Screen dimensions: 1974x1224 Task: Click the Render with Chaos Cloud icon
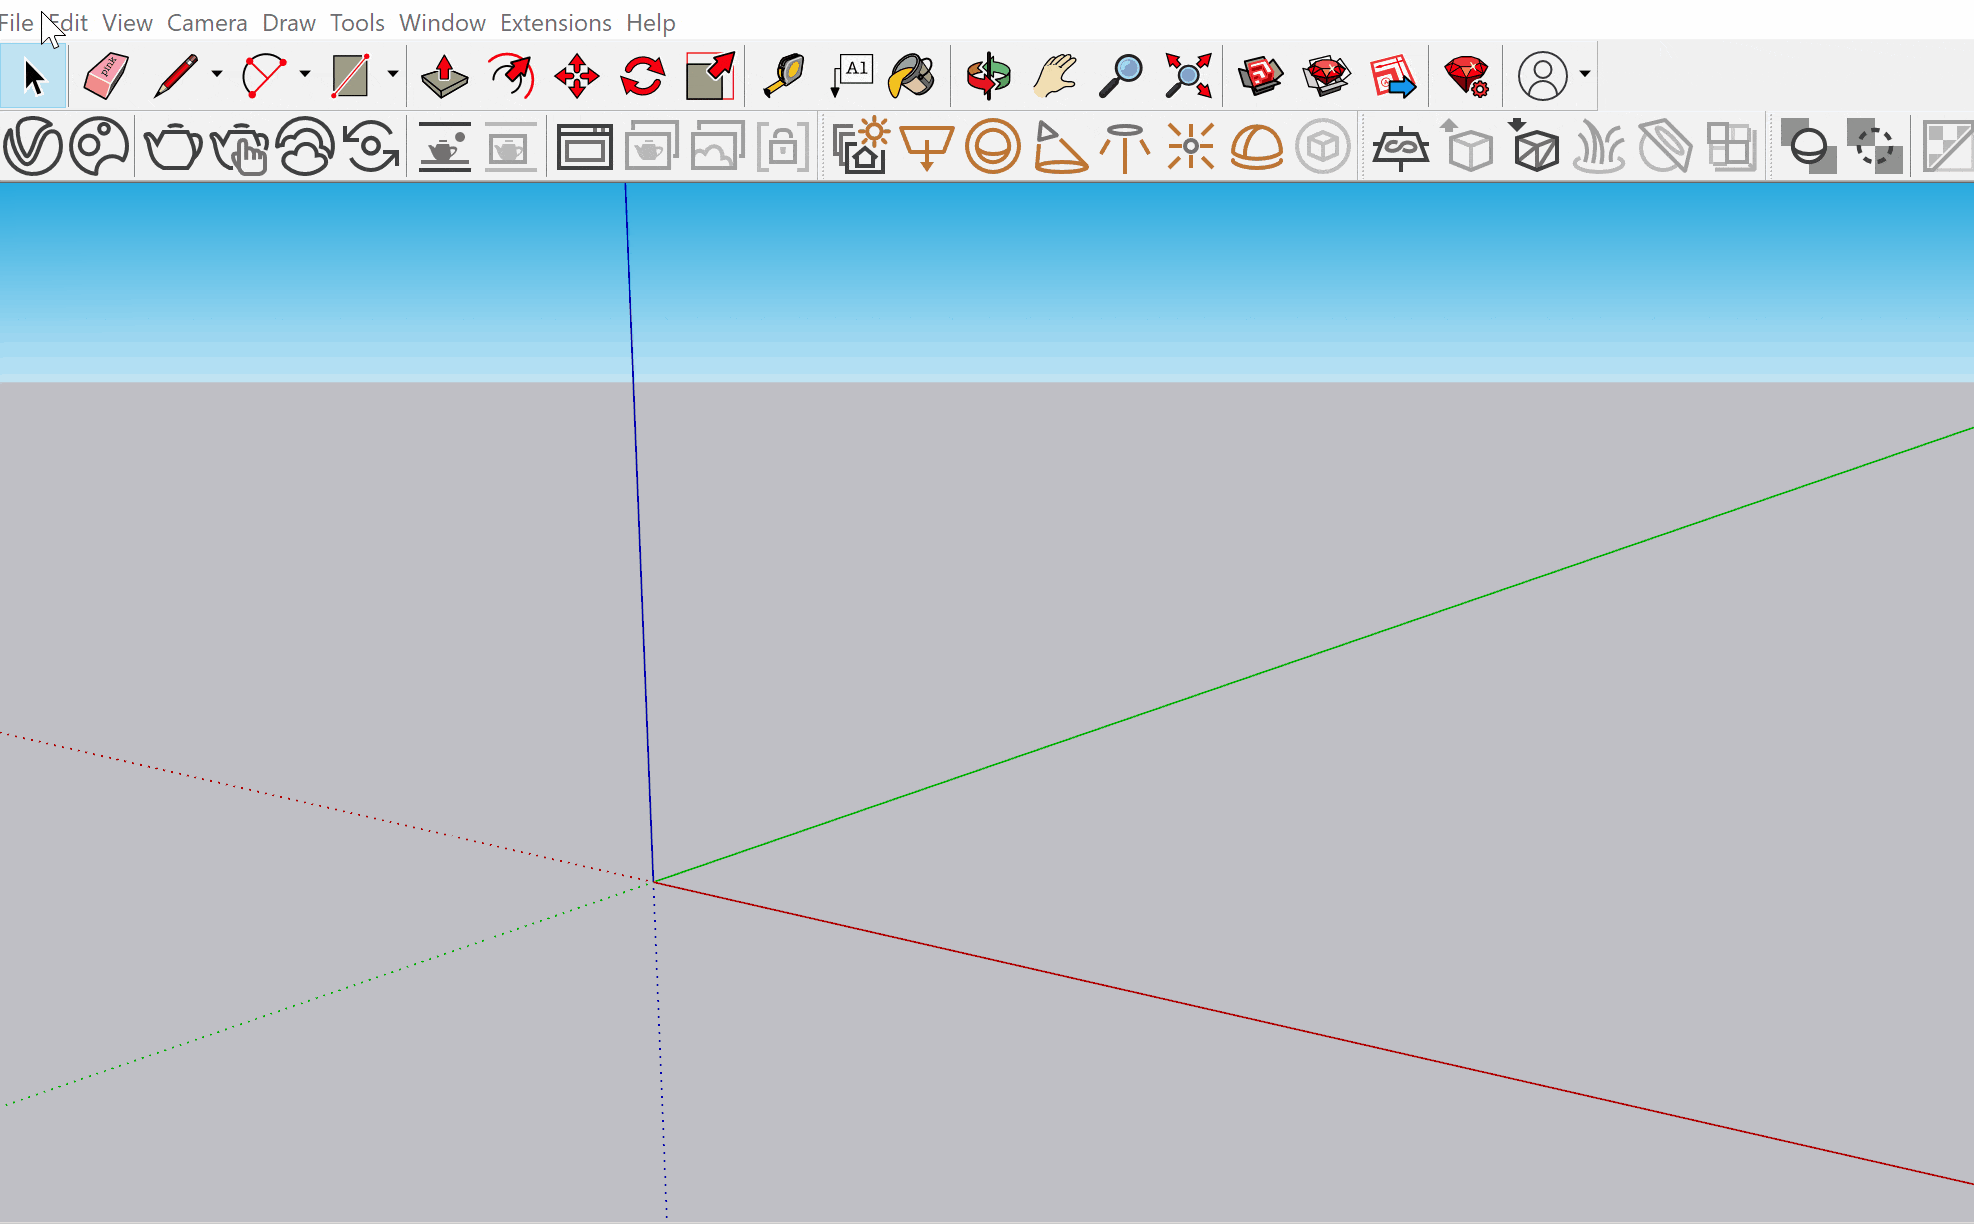tap(305, 147)
